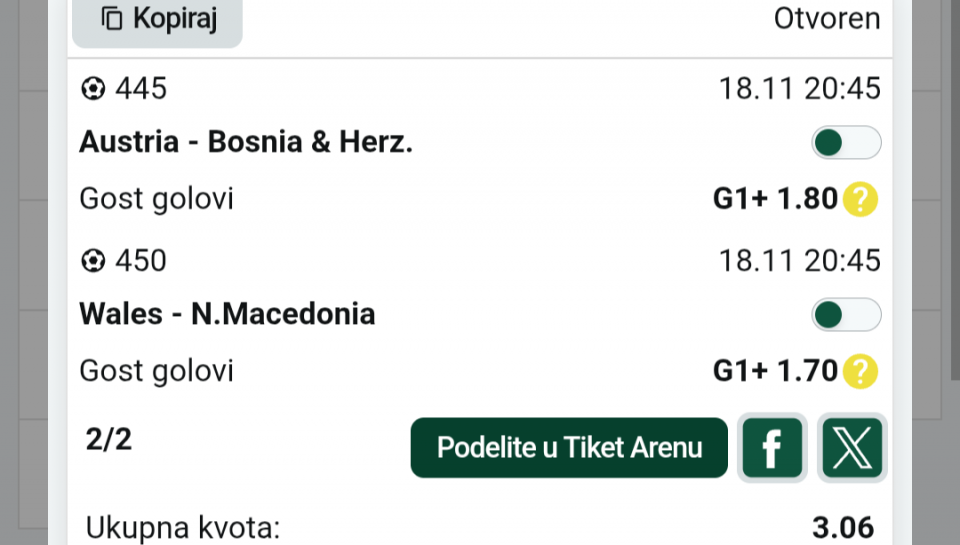This screenshot has height=545, width=960.
Task: Click the G1+ 1.80 odds
Action: 774,200
